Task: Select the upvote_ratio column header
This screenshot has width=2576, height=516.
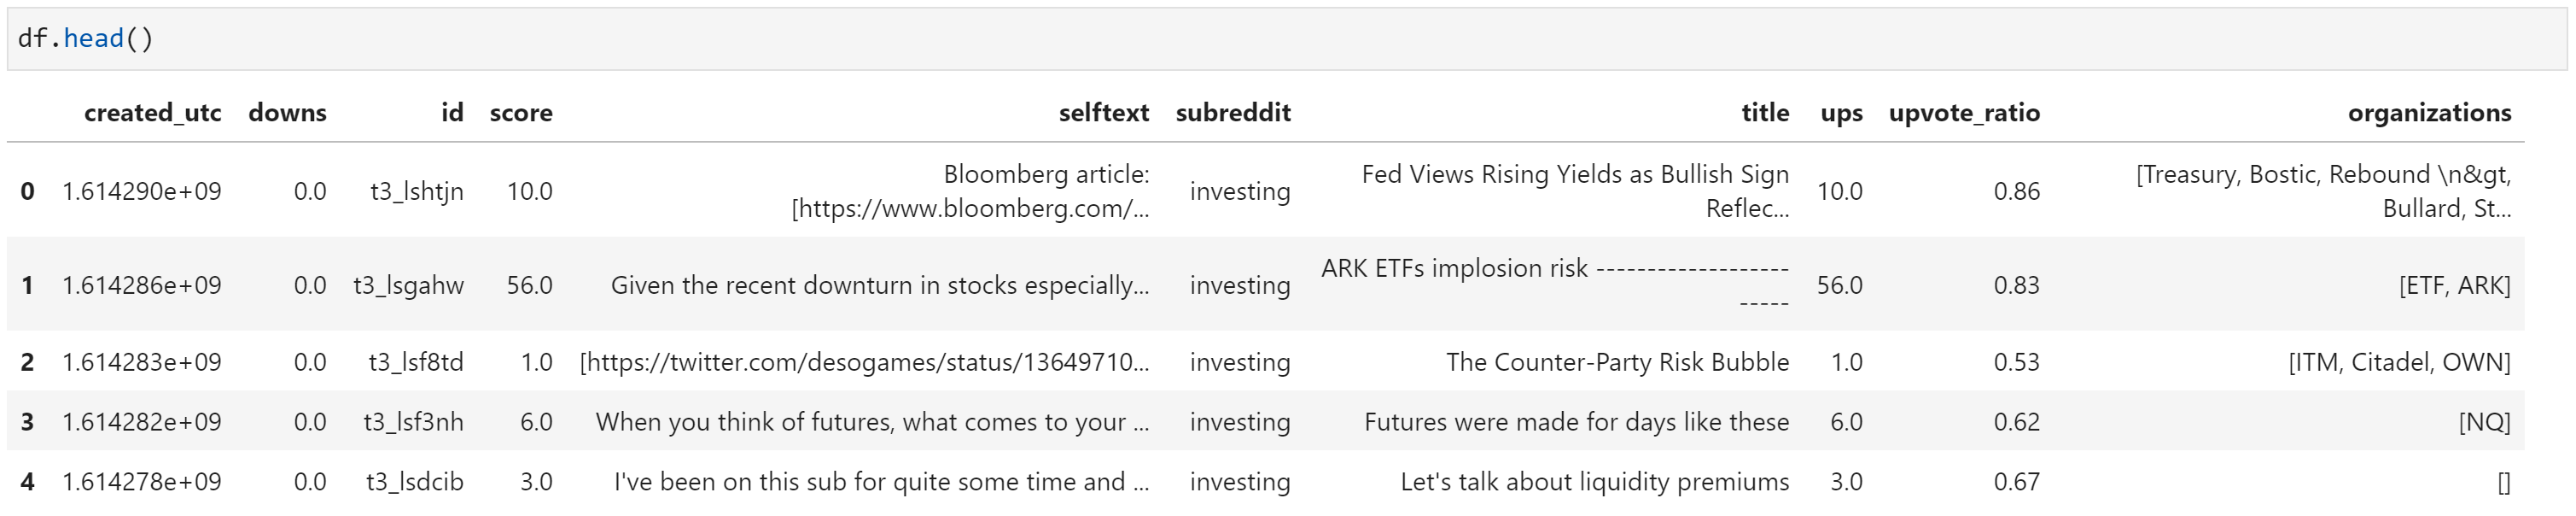Action: point(1964,113)
